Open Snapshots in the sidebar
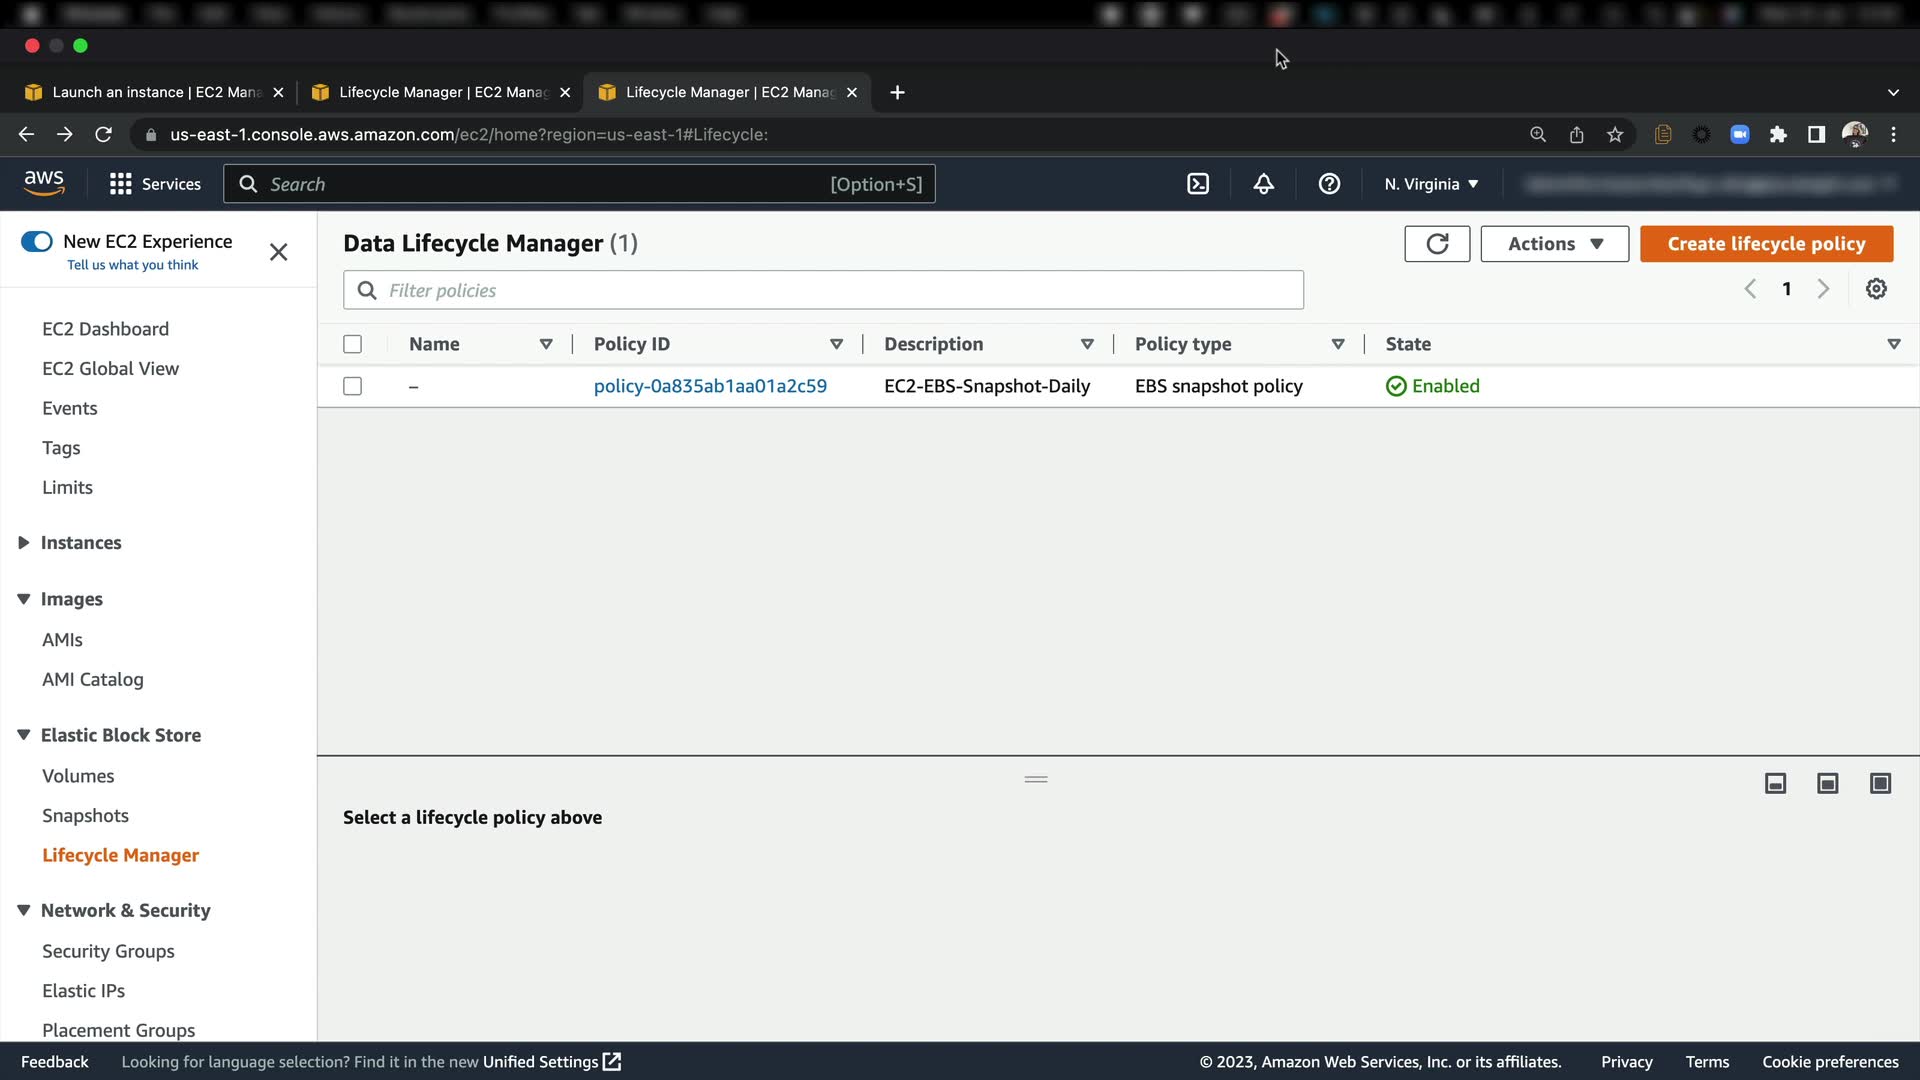This screenshot has width=1920, height=1080. click(85, 816)
